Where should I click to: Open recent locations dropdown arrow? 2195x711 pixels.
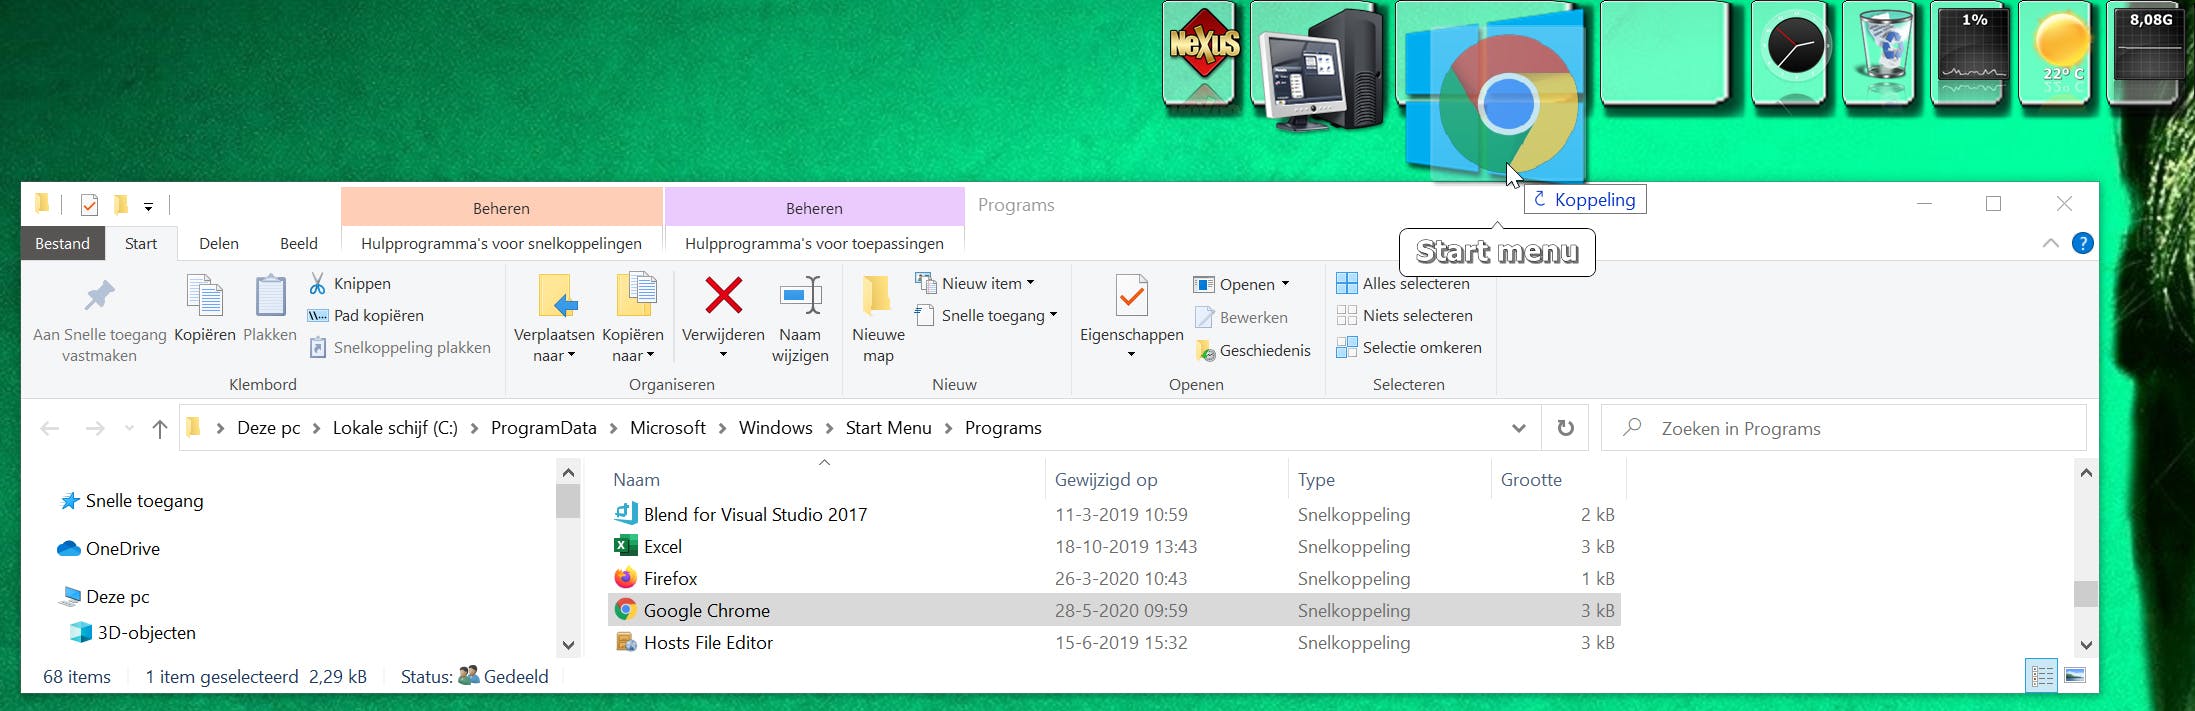point(129,428)
